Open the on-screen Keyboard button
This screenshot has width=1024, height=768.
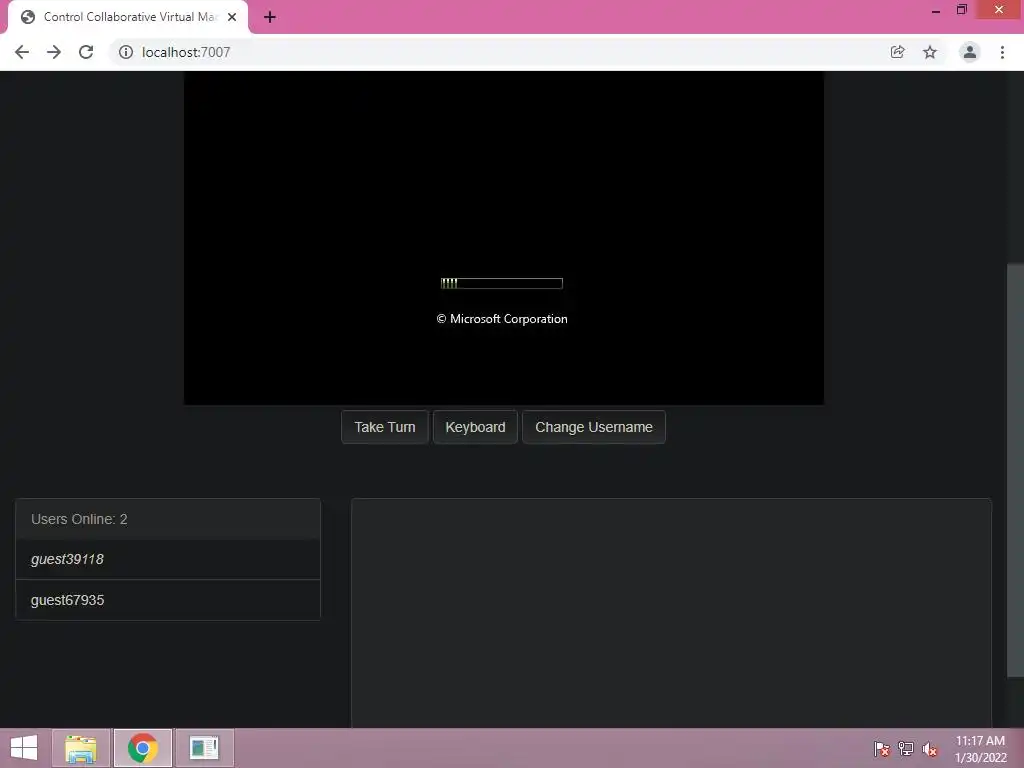(475, 427)
